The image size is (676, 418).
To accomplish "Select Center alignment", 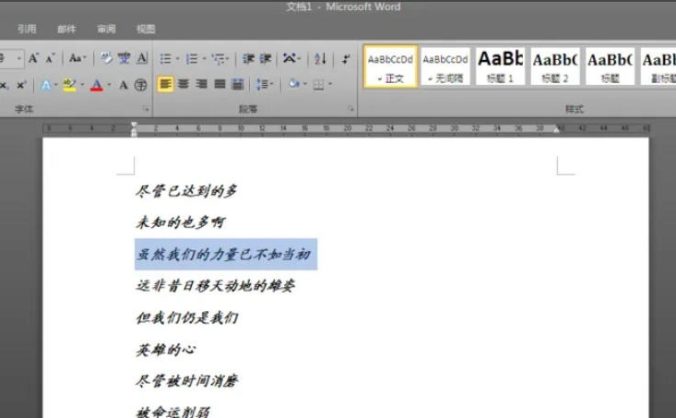I will tap(184, 84).
